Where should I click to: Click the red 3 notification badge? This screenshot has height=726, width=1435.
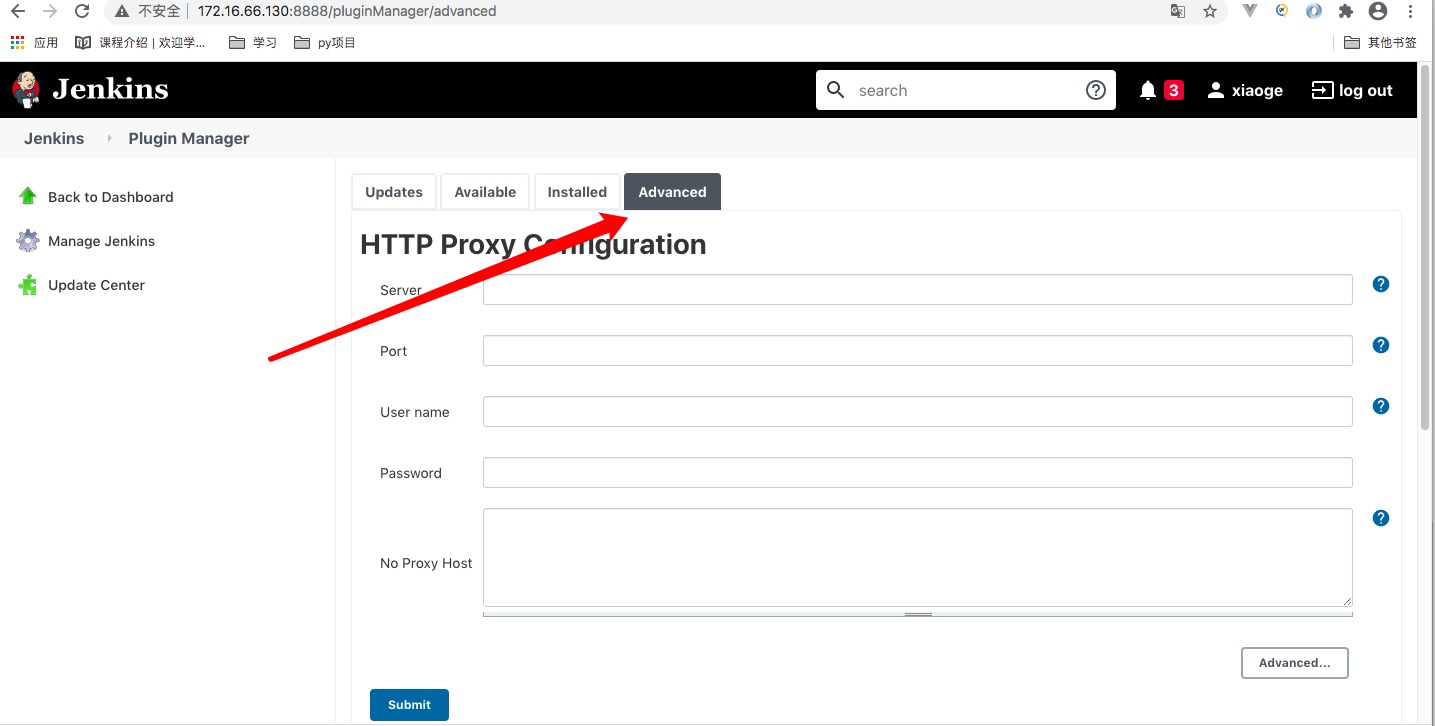point(1174,90)
